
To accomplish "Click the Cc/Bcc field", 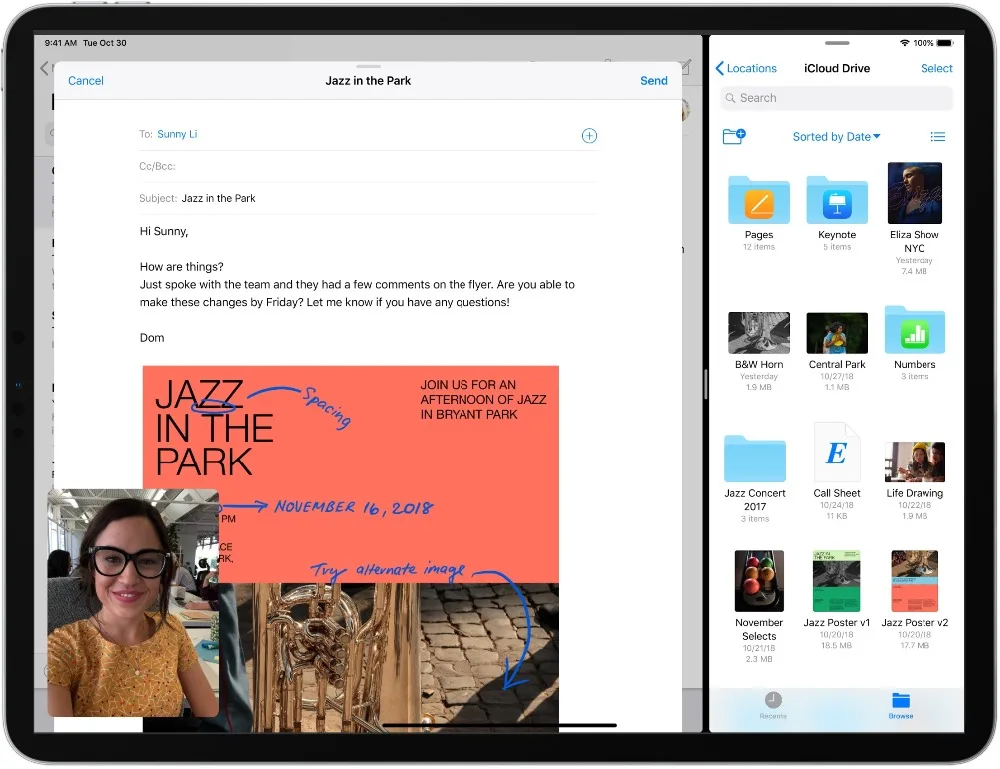I will coord(368,166).
